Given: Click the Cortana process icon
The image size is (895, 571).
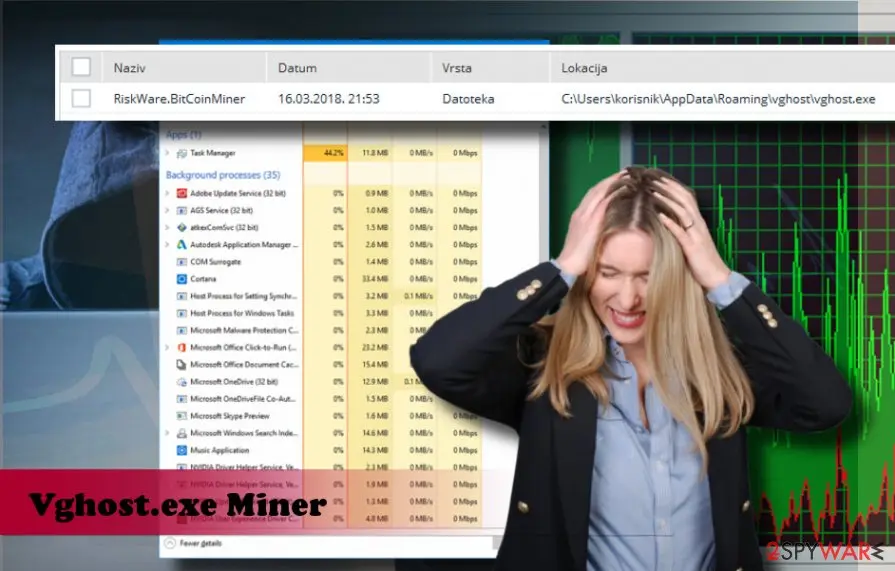Looking at the screenshot, I should pyautogui.click(x=182, y=279).
